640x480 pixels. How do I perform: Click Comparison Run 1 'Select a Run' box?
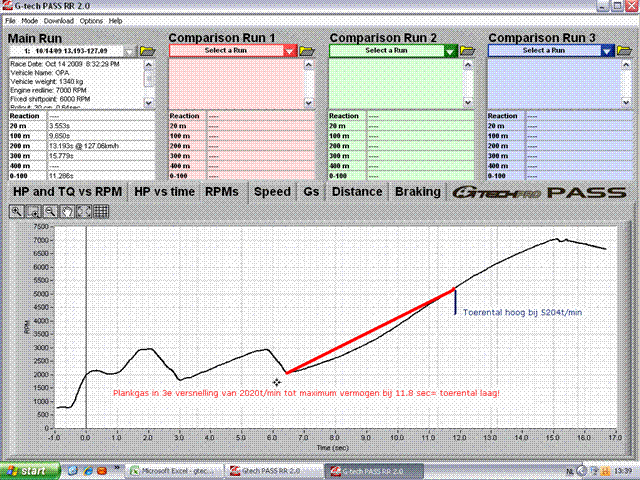[226, 51]
